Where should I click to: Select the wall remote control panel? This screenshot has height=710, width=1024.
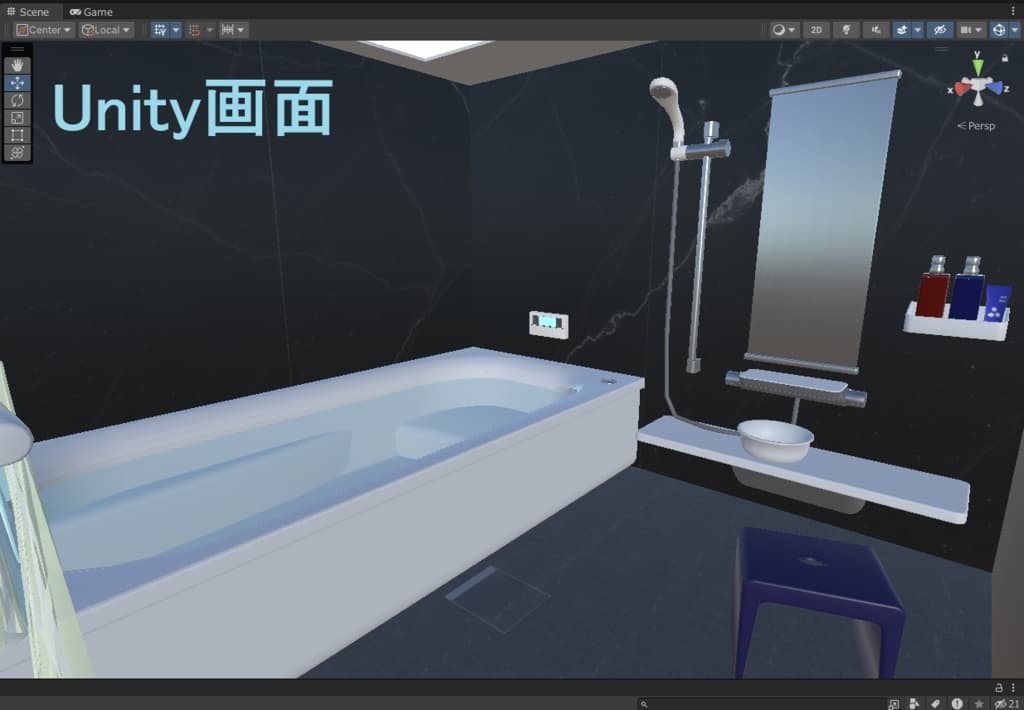[x=548, y=325]
